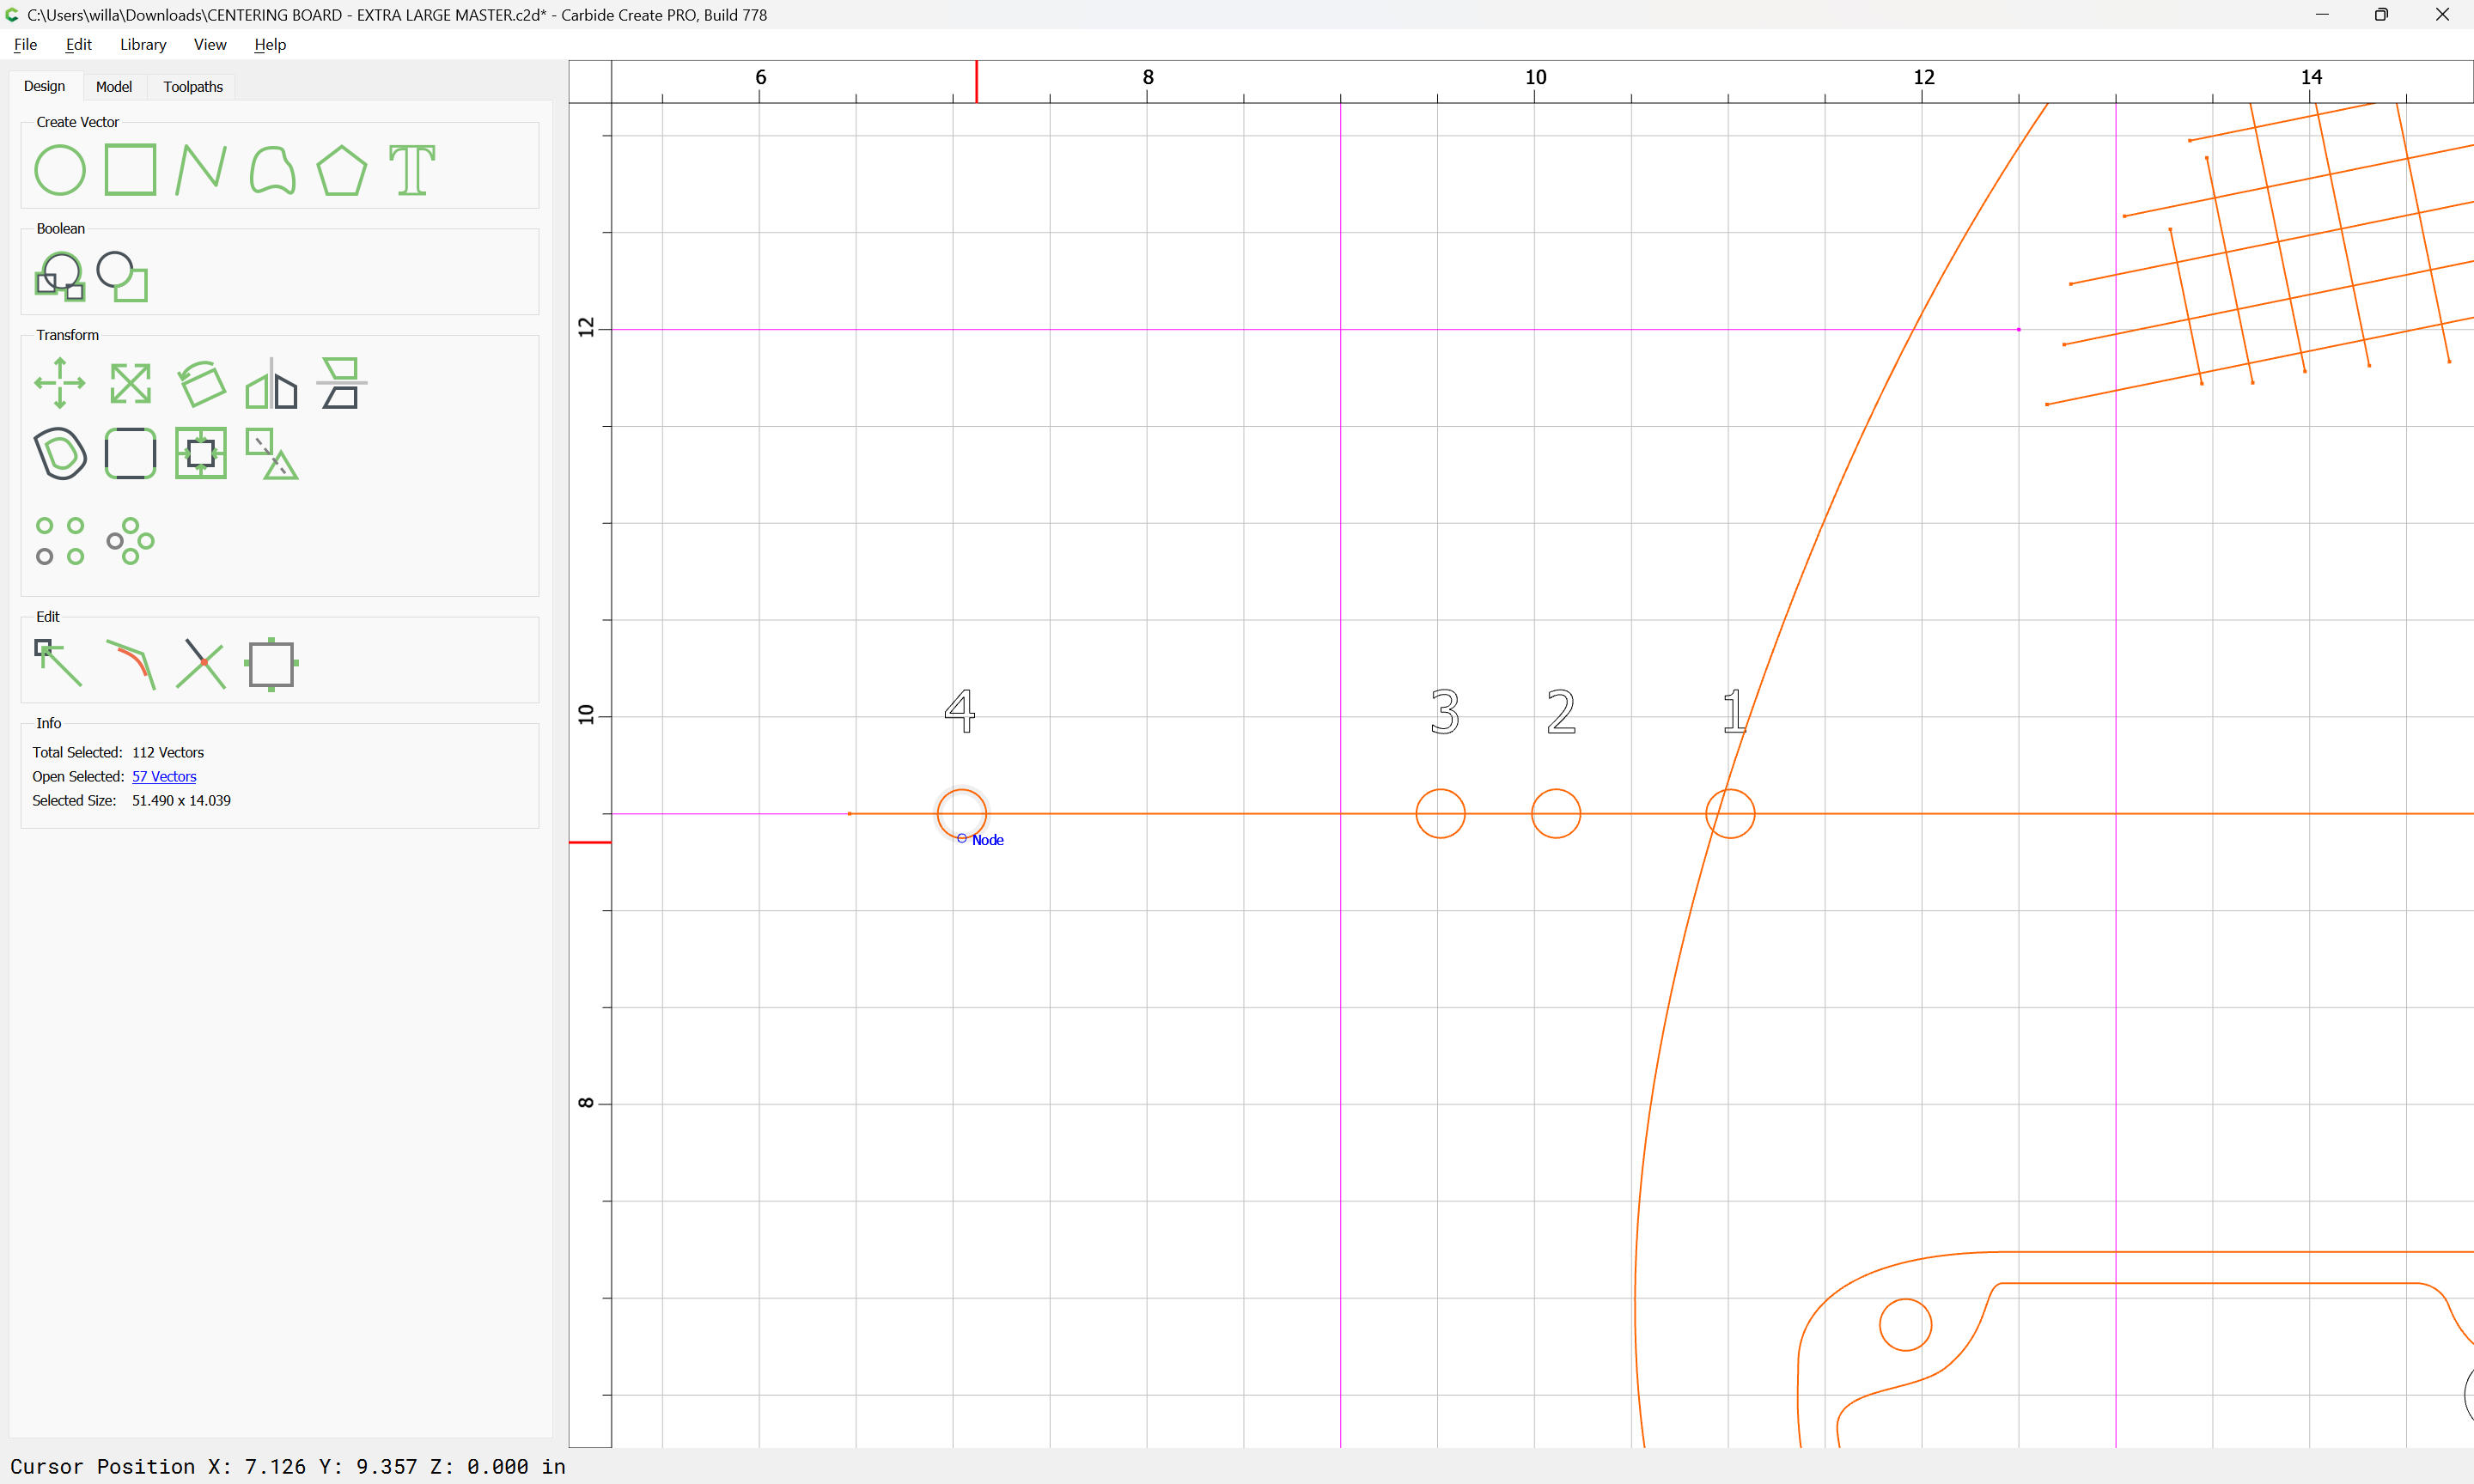Viewport: 2474px width, 1484px height.
Task: Click the circle under number 2
Action: [x=1556, y=813]
